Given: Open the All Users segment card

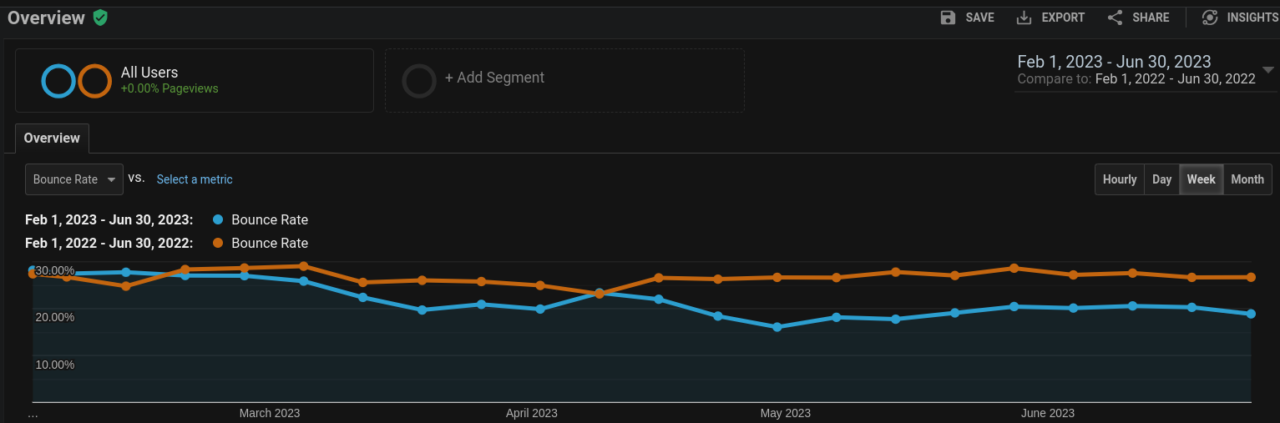Looking at the screenshot, I should point(194,80).
